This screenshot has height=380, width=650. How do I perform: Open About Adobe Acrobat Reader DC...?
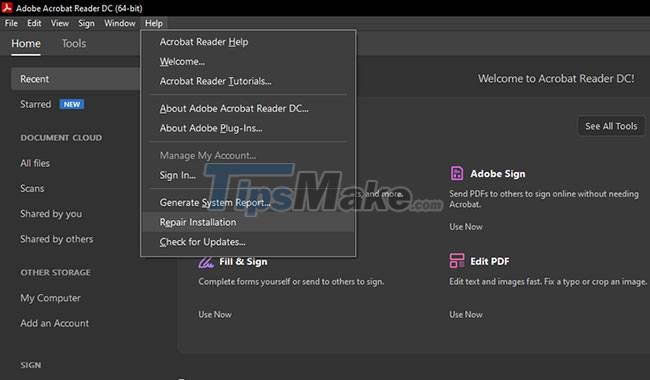pyautogui.click(x=248, y=109)
